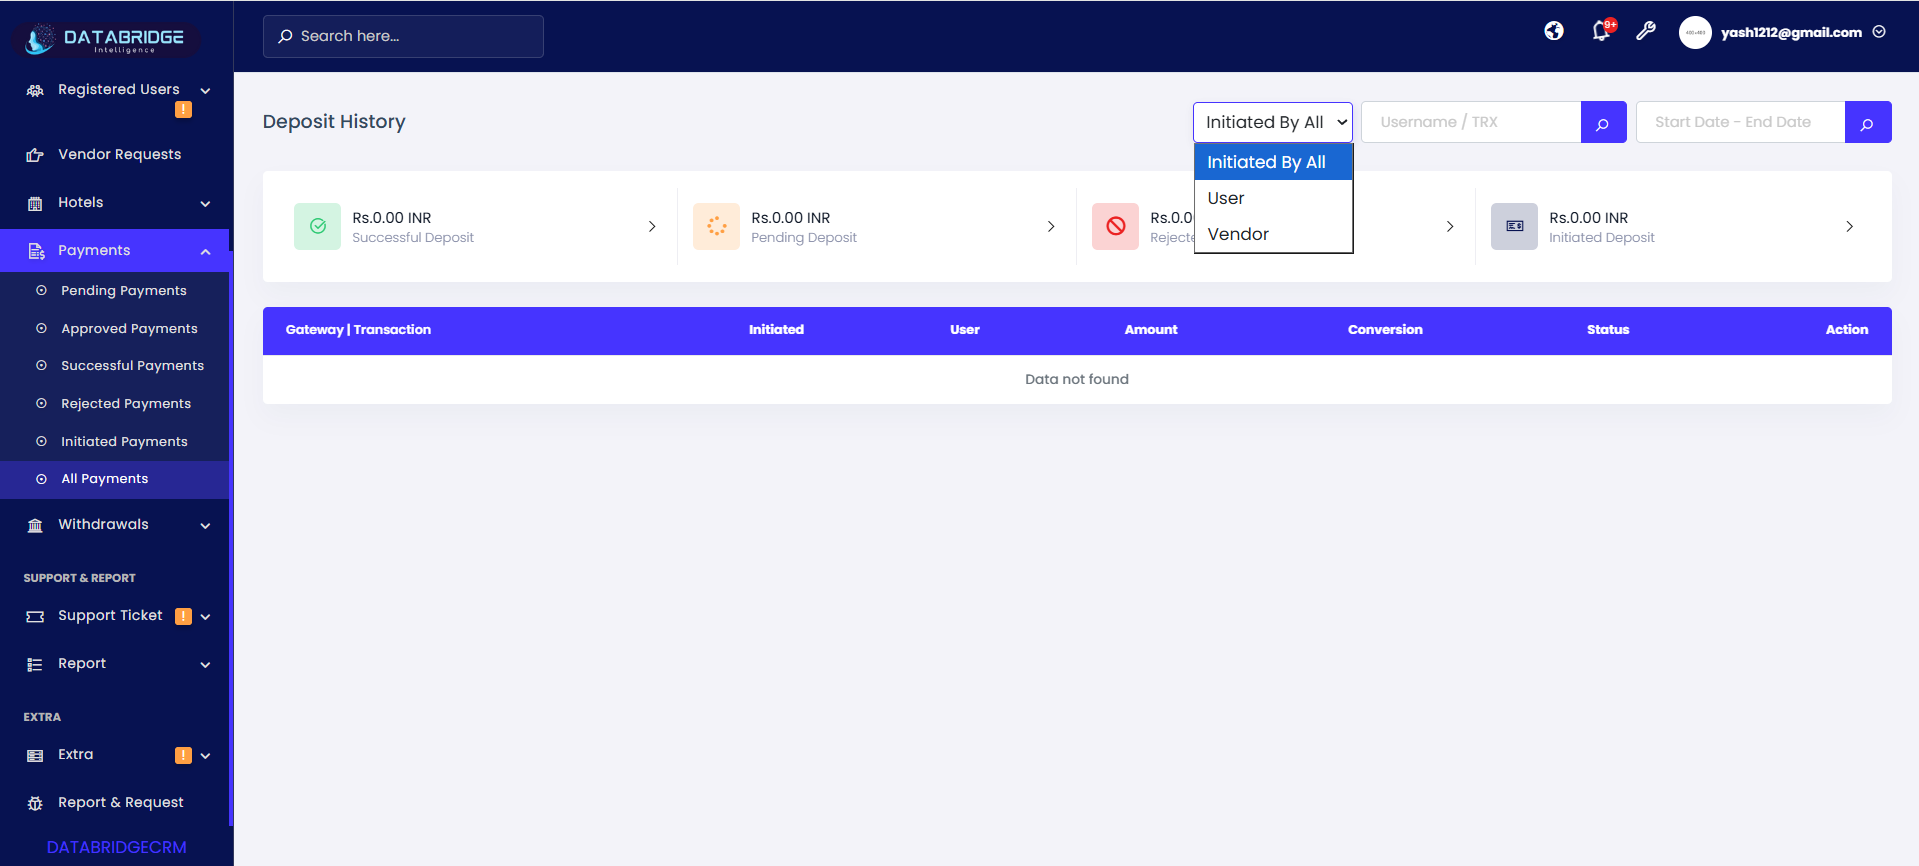This screenshot has width=1919, height=866.
Task: Click the orange alert badge on Extra
Action: point(183,755)
